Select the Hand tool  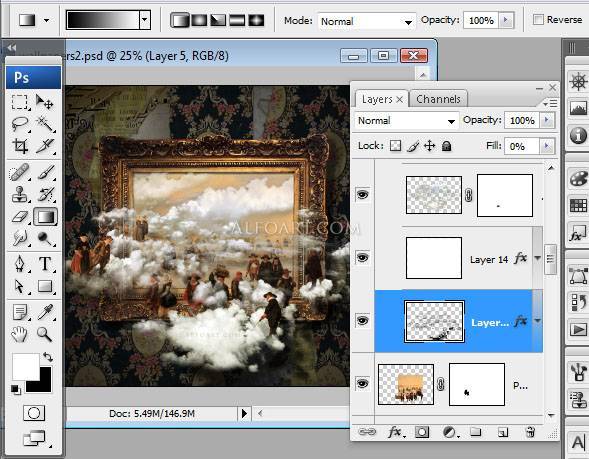tap(20, 334)
